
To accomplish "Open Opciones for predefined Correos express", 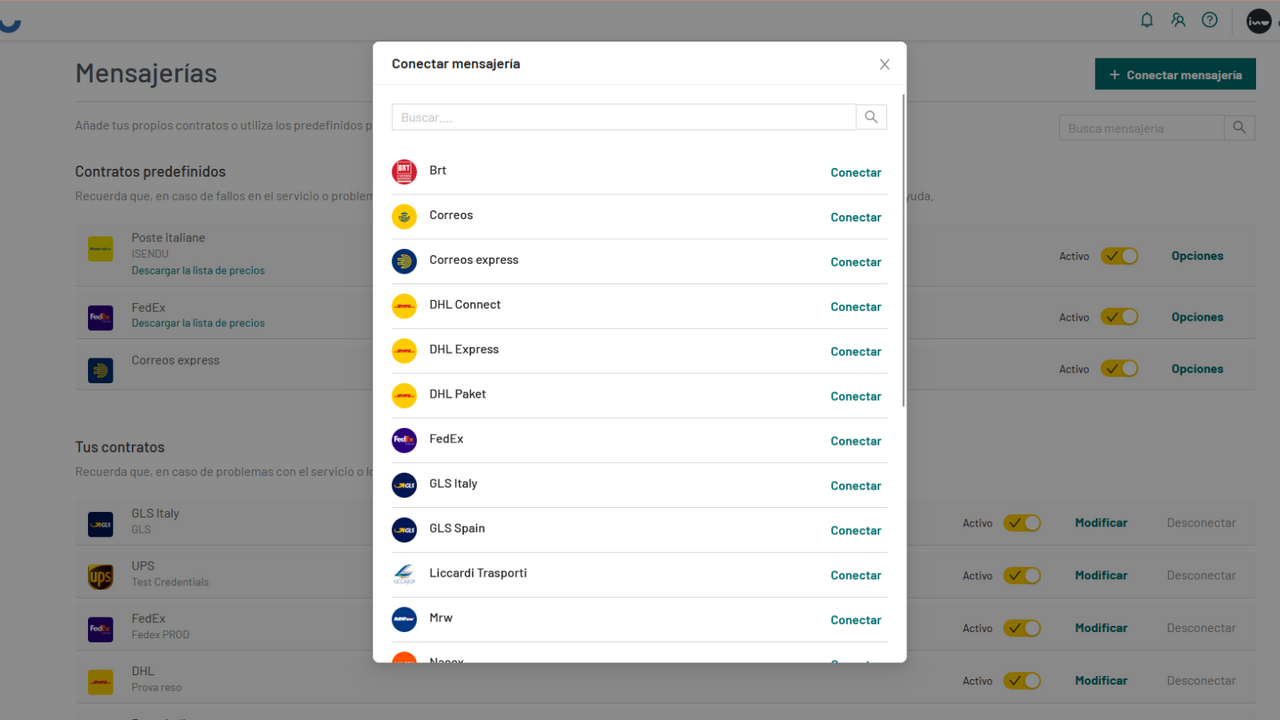I will (x=1197, y=369).
